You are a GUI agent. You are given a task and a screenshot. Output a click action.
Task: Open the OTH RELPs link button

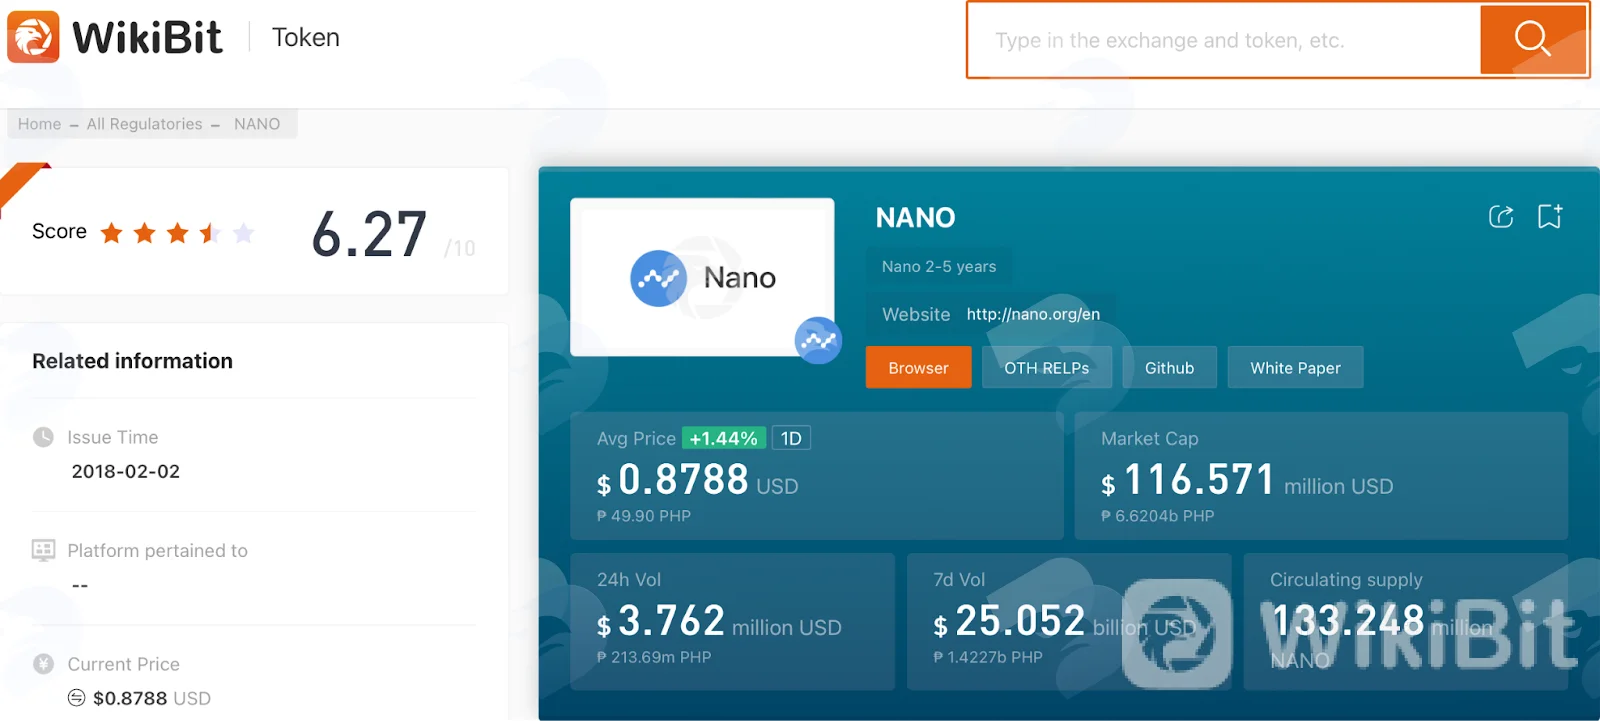click(1047, 368)
